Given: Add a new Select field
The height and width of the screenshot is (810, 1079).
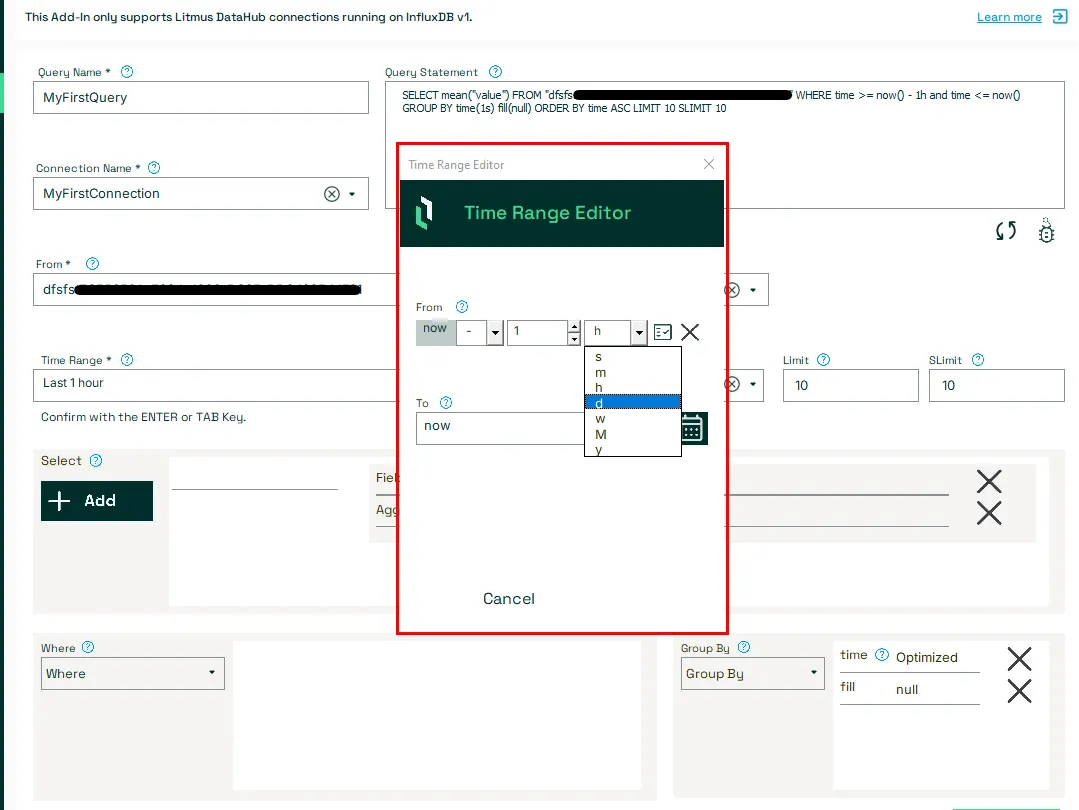Looking at the screenshot, I should tap(97, 501).
